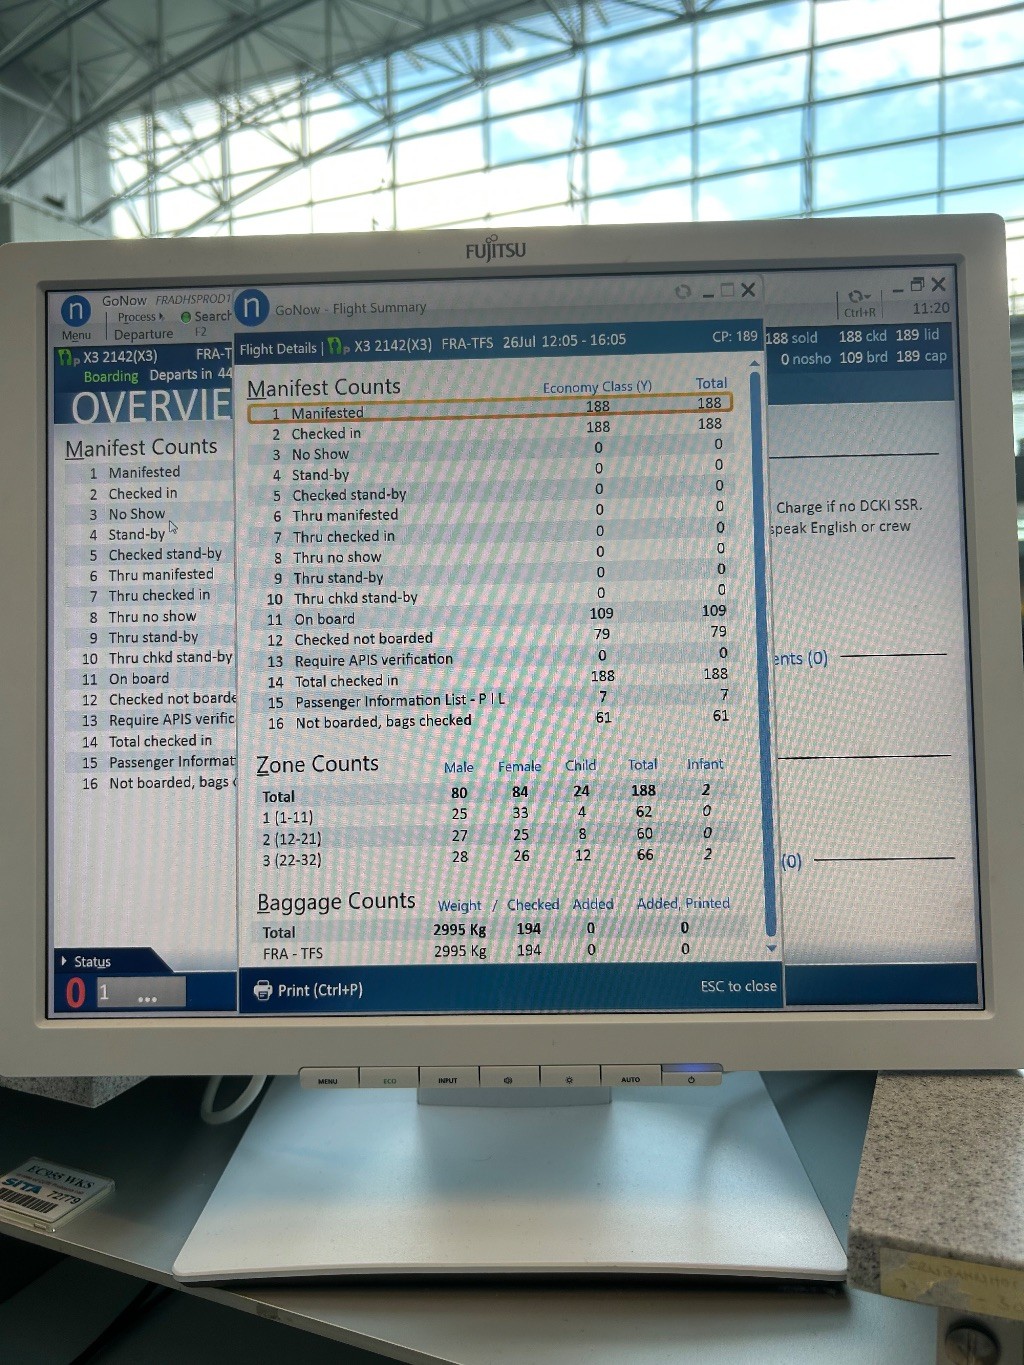Click the flight icon next to X3 2142 in overview header
1024x1365 pixels.
pyautogui.click(x=68, y=357)
